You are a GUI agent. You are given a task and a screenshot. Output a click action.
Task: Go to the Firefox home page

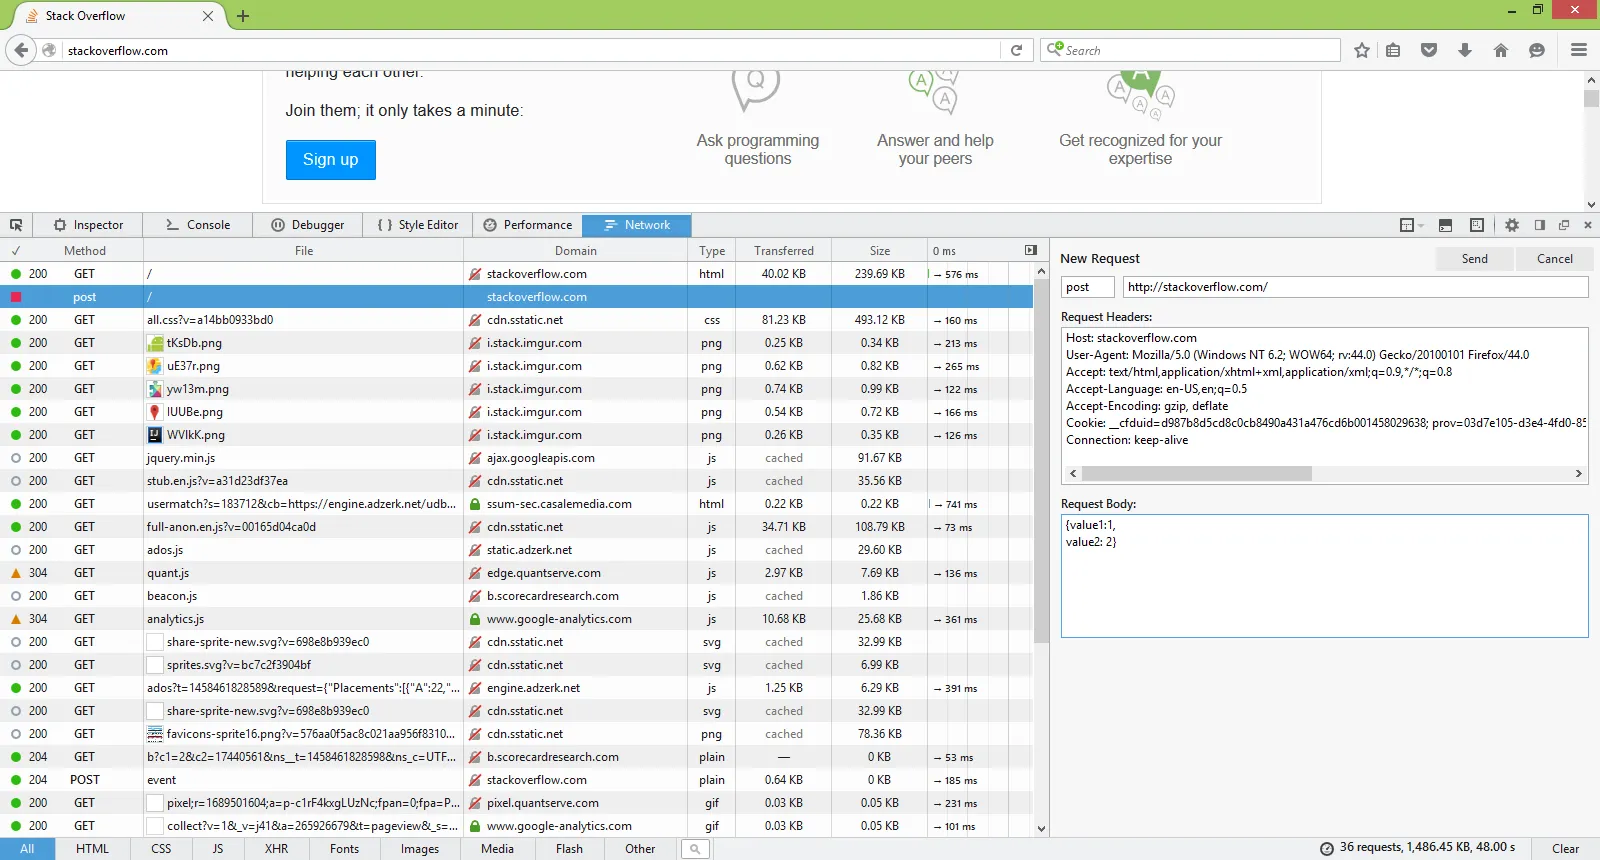(1501, 50)
